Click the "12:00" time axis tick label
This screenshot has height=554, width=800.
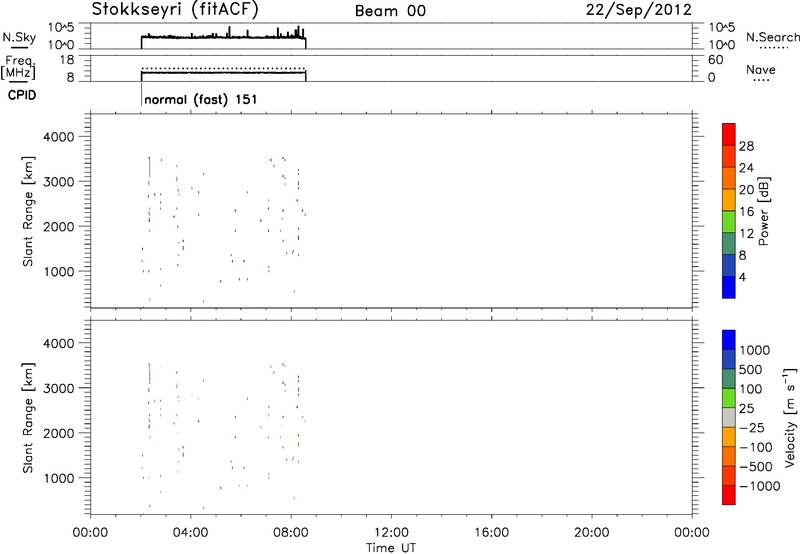click(391, 533)
